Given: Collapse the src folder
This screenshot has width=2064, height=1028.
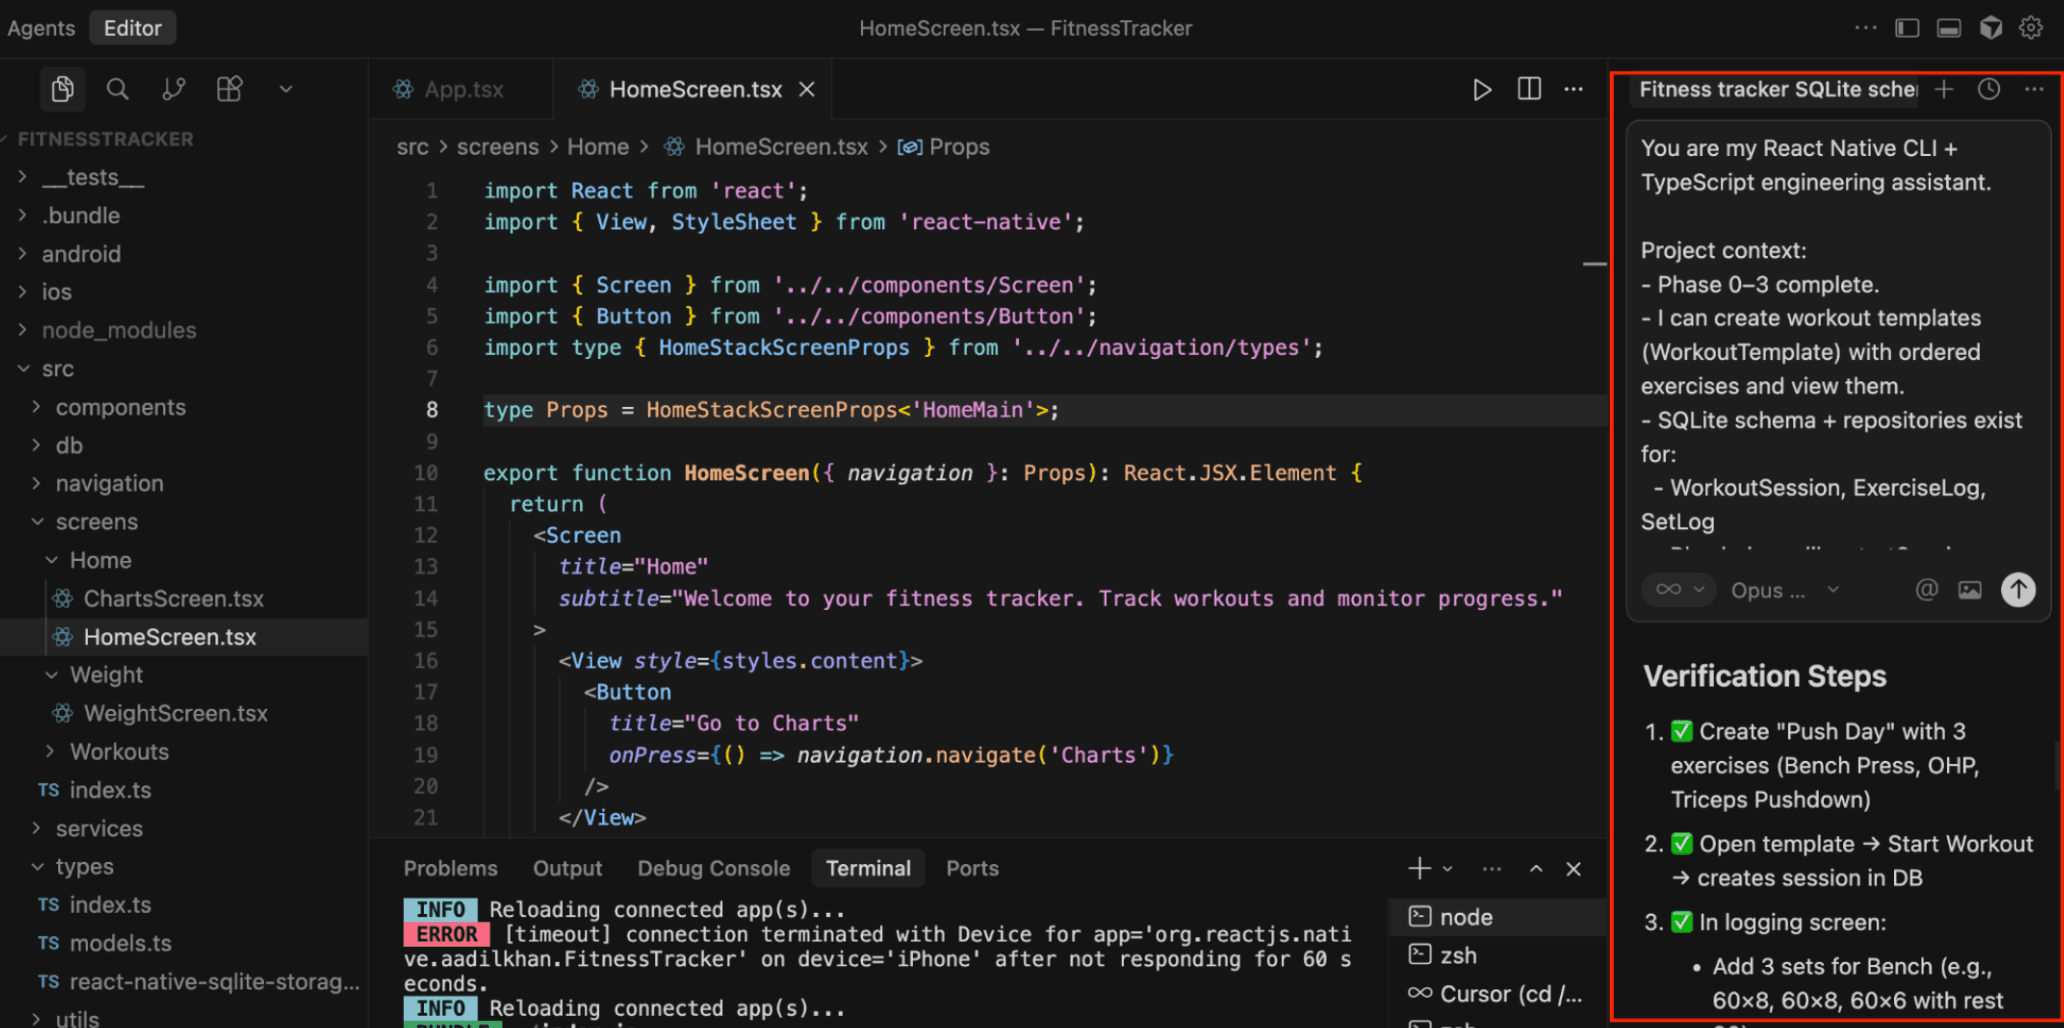Looking at the screenshot, I should coord(57,369).
